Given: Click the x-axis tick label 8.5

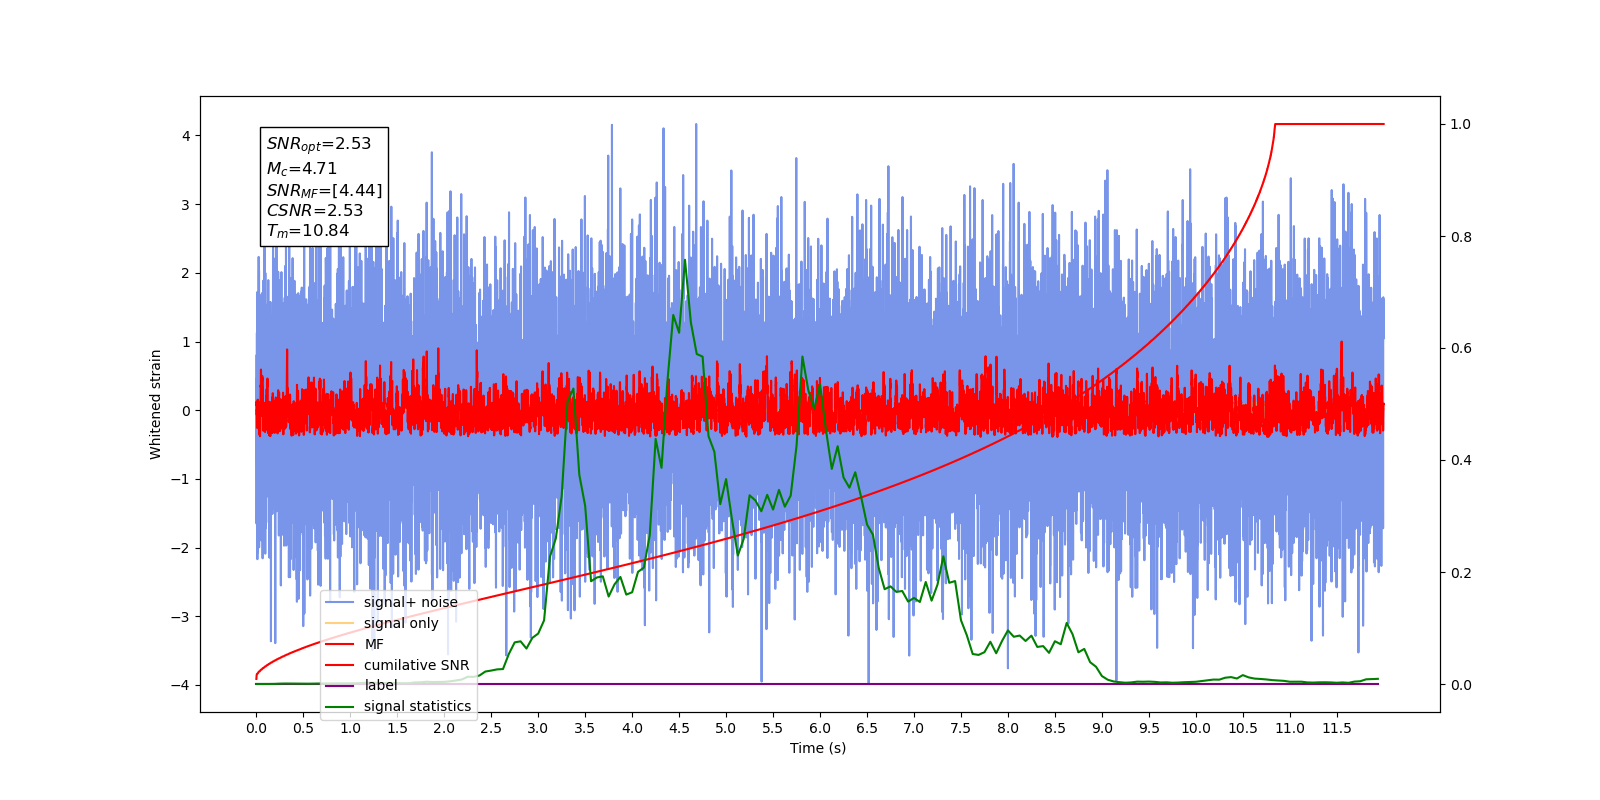Looking at the screenshot, I should point(1055,728).
